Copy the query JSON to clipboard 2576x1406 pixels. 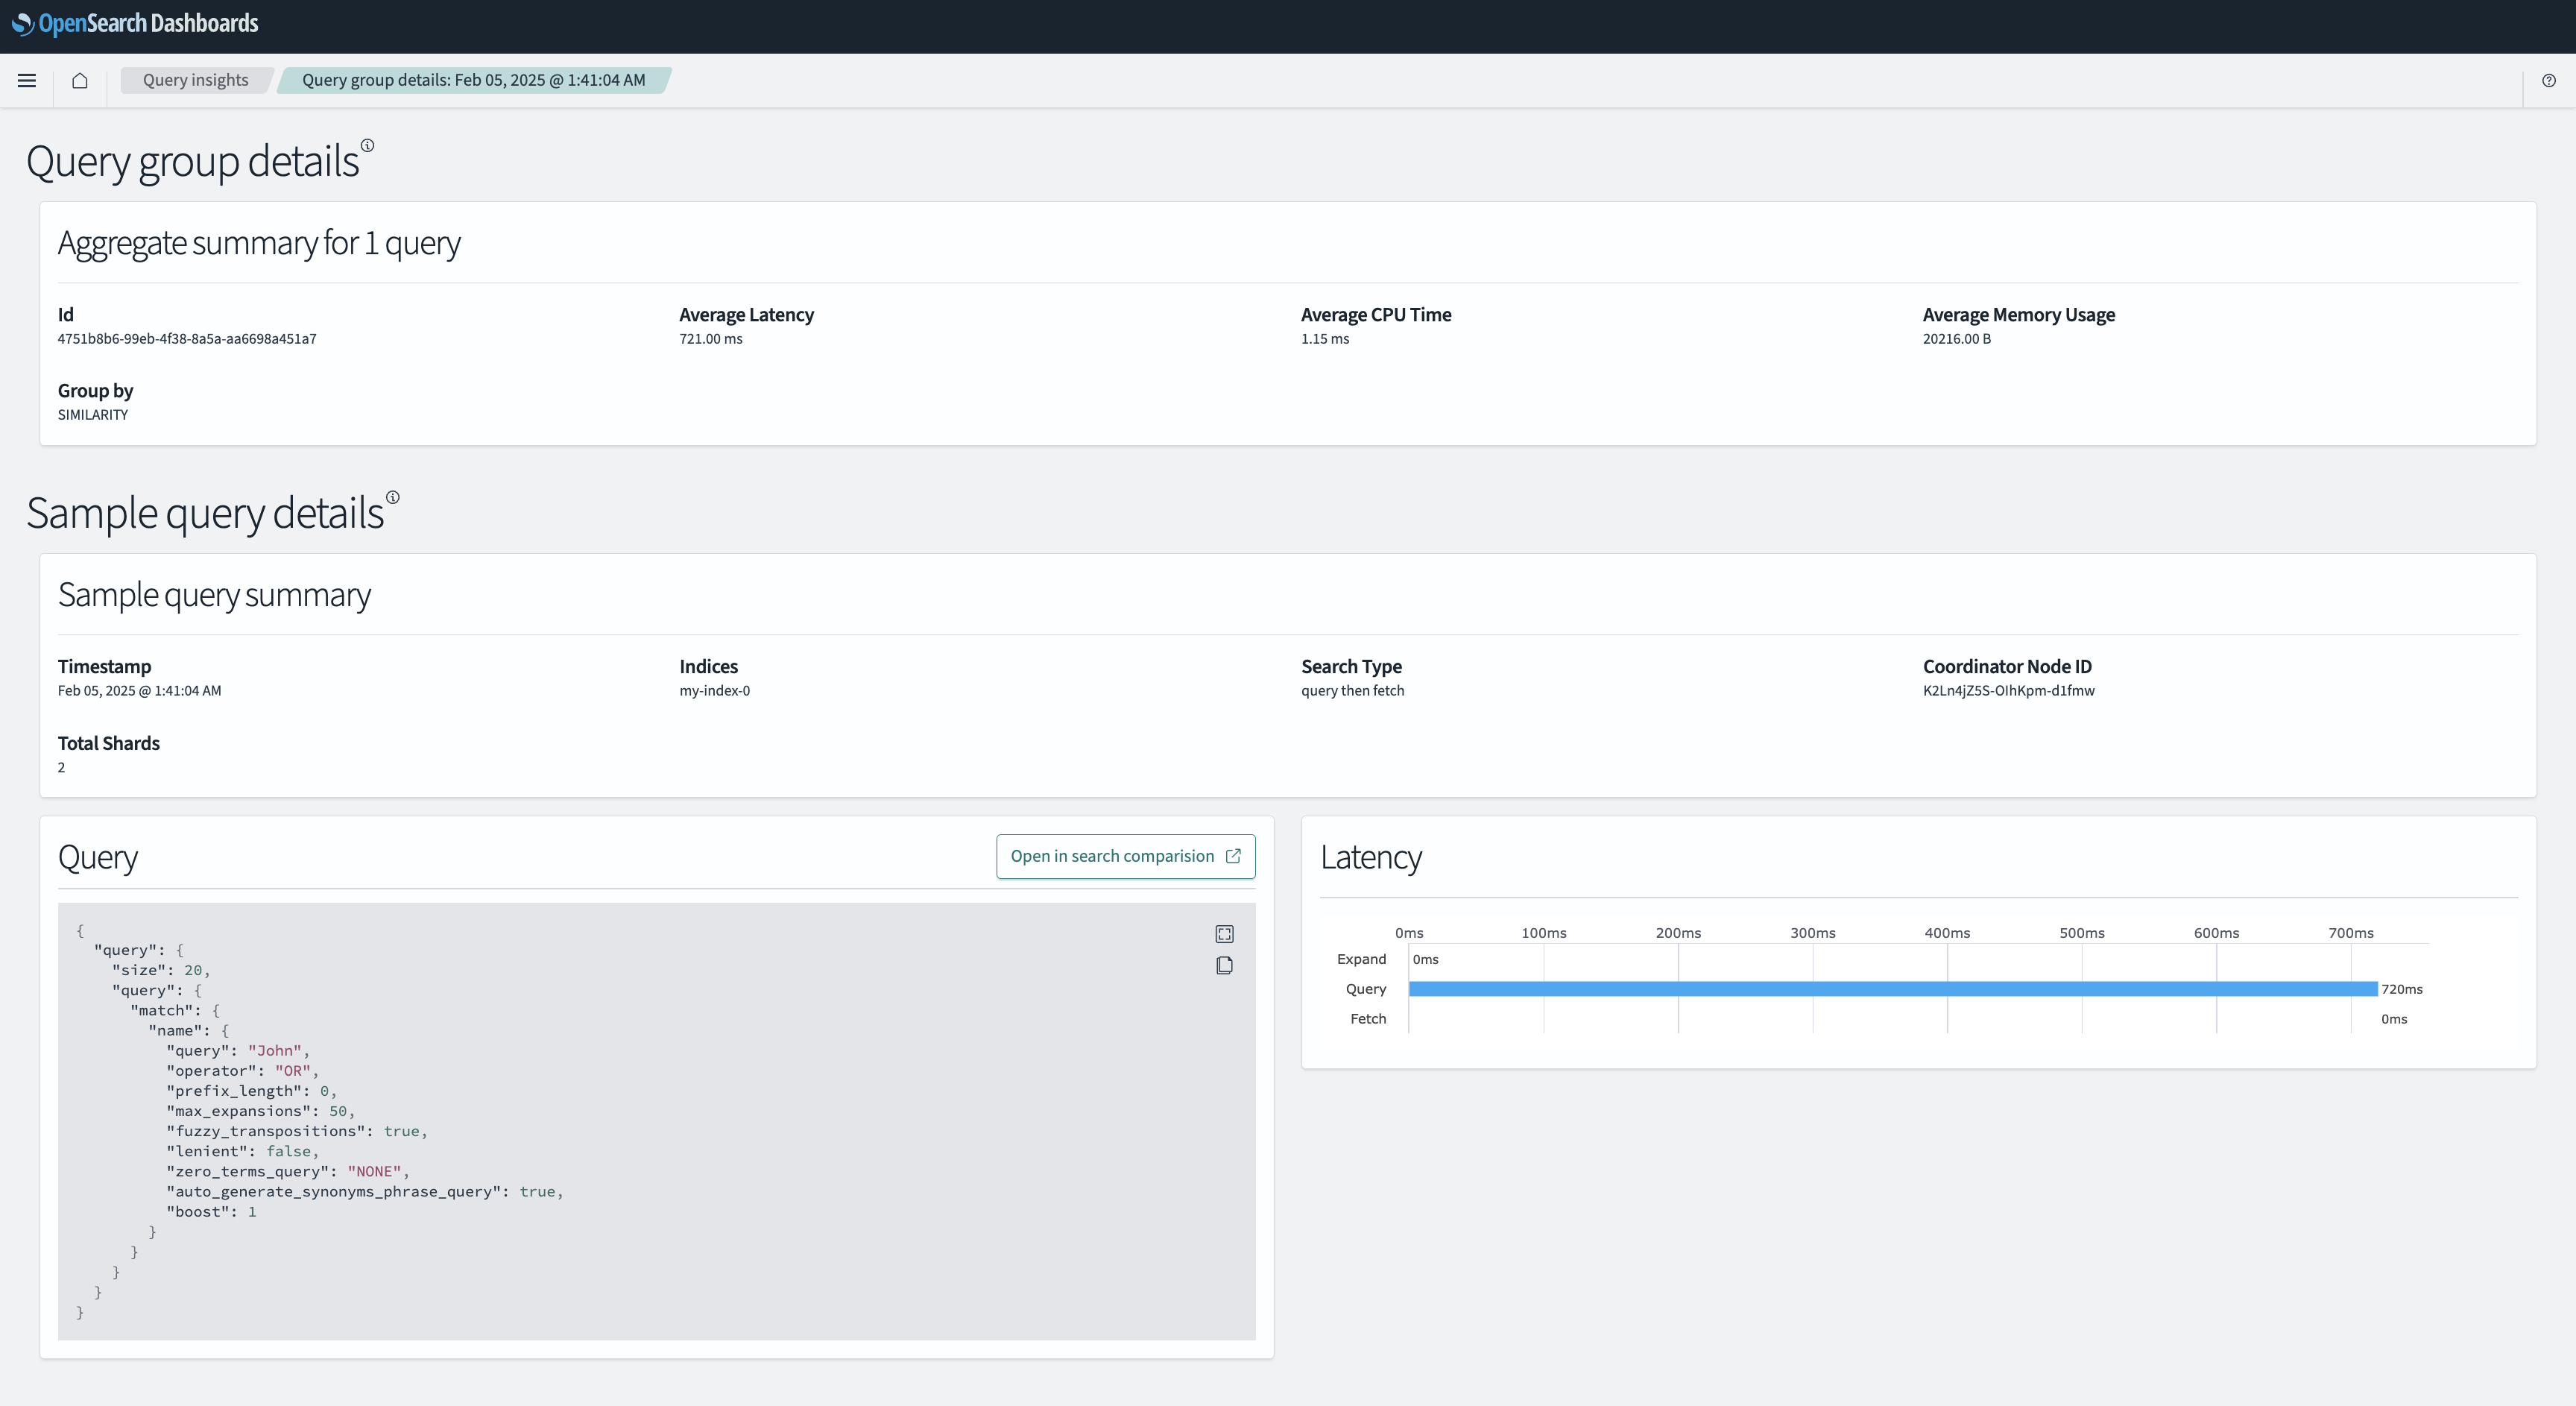(1224, 966)
